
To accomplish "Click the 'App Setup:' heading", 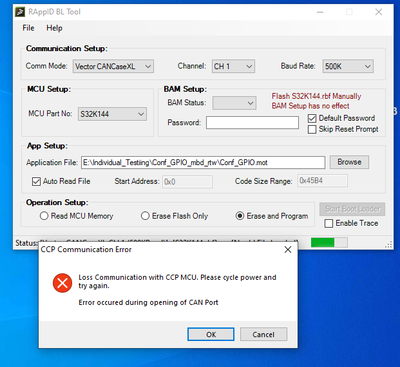I will pyautogui.click(x=47, y=146).
